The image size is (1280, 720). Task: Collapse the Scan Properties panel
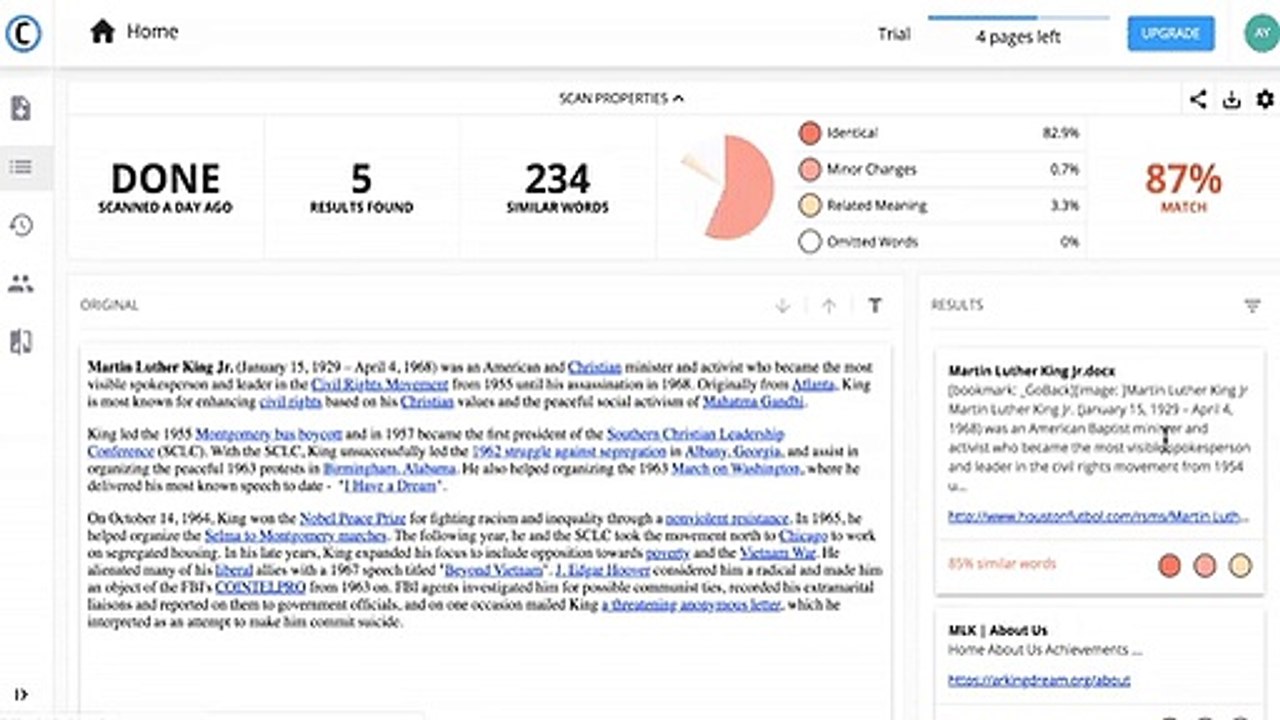[621, 98]
